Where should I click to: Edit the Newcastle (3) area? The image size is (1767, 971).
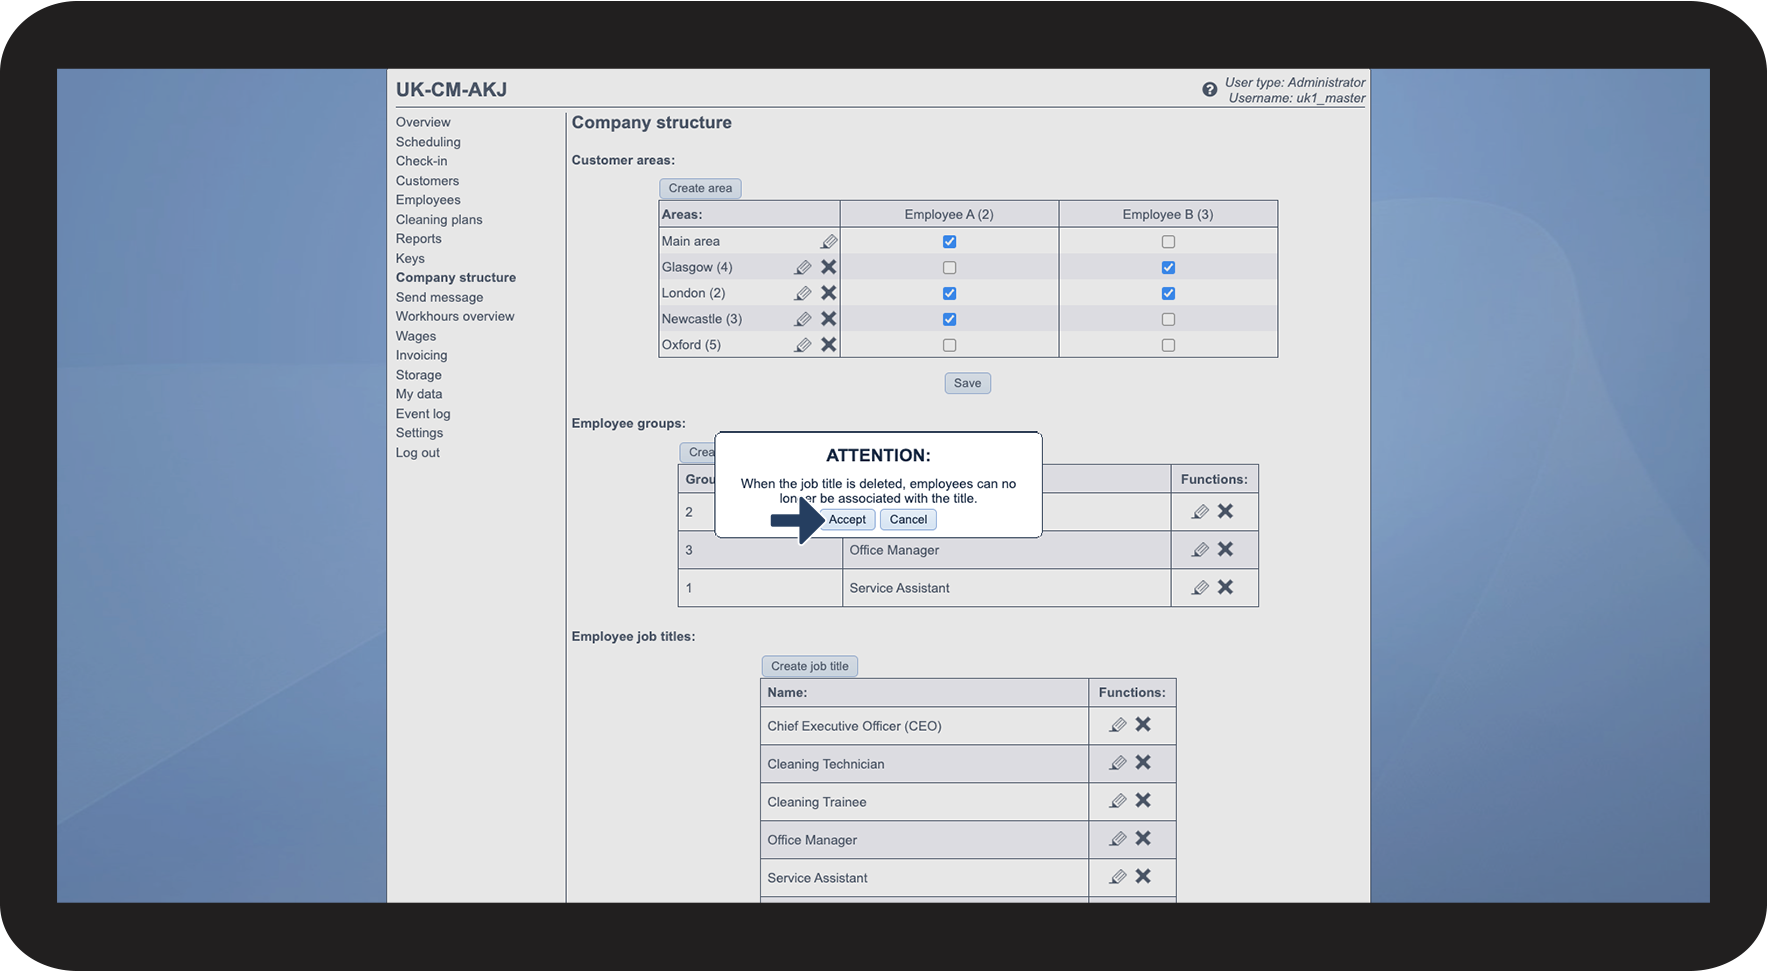[x=803, y=319]
